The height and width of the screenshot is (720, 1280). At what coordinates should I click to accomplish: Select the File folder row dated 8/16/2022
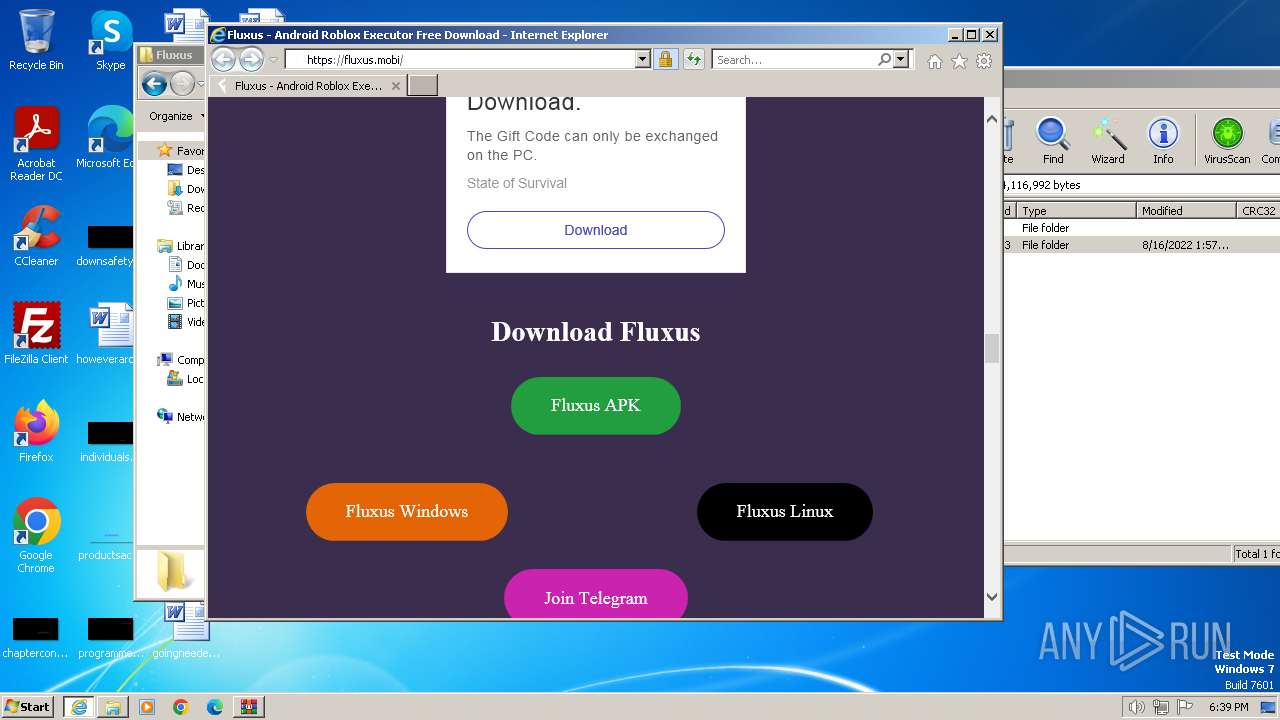1141,245
